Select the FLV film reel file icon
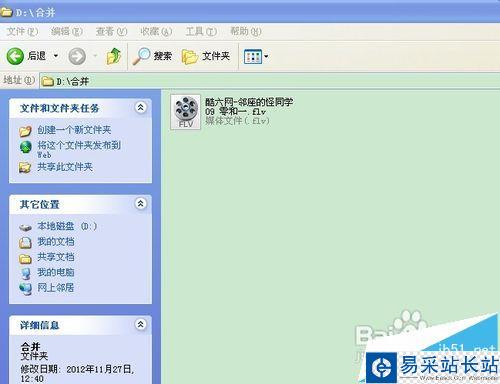Image resolution: width=500 pixels, height=384 pixels. point(185,112)
